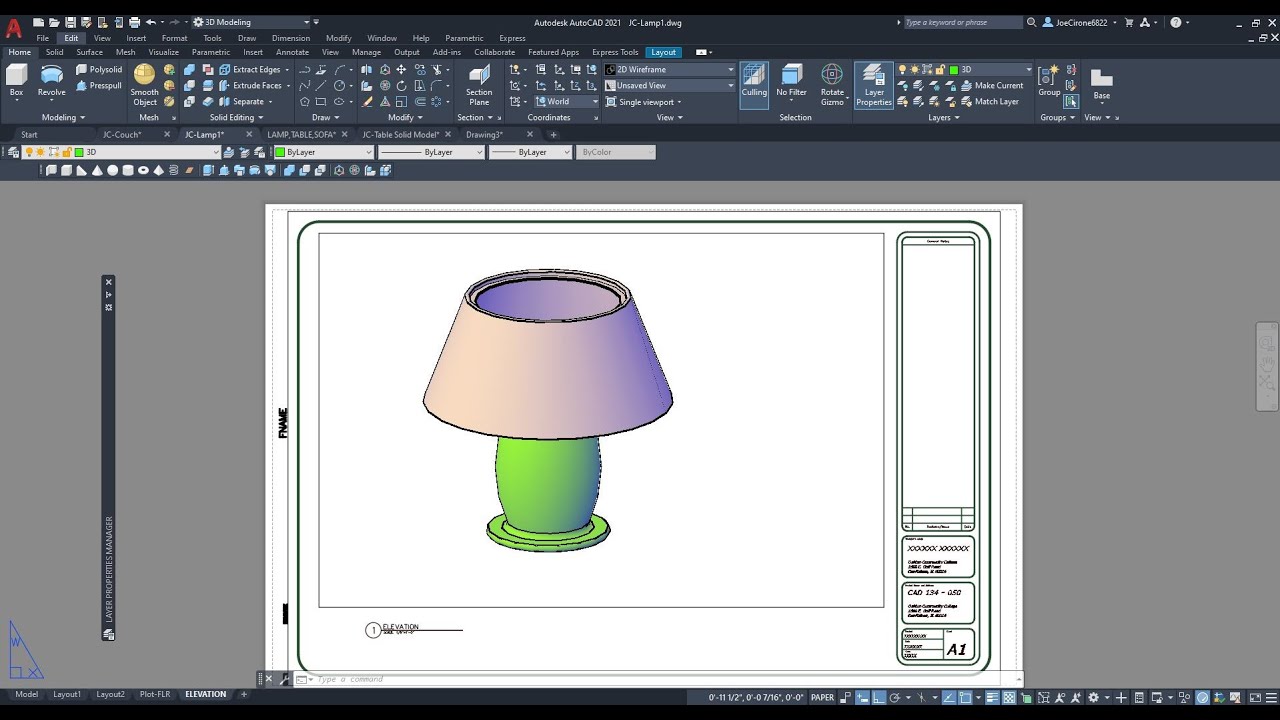Image resolution: width=1280 pixels, height=720 pixels.
Task: Click the Move tool in Modify panel
Action: coord(401,70)
